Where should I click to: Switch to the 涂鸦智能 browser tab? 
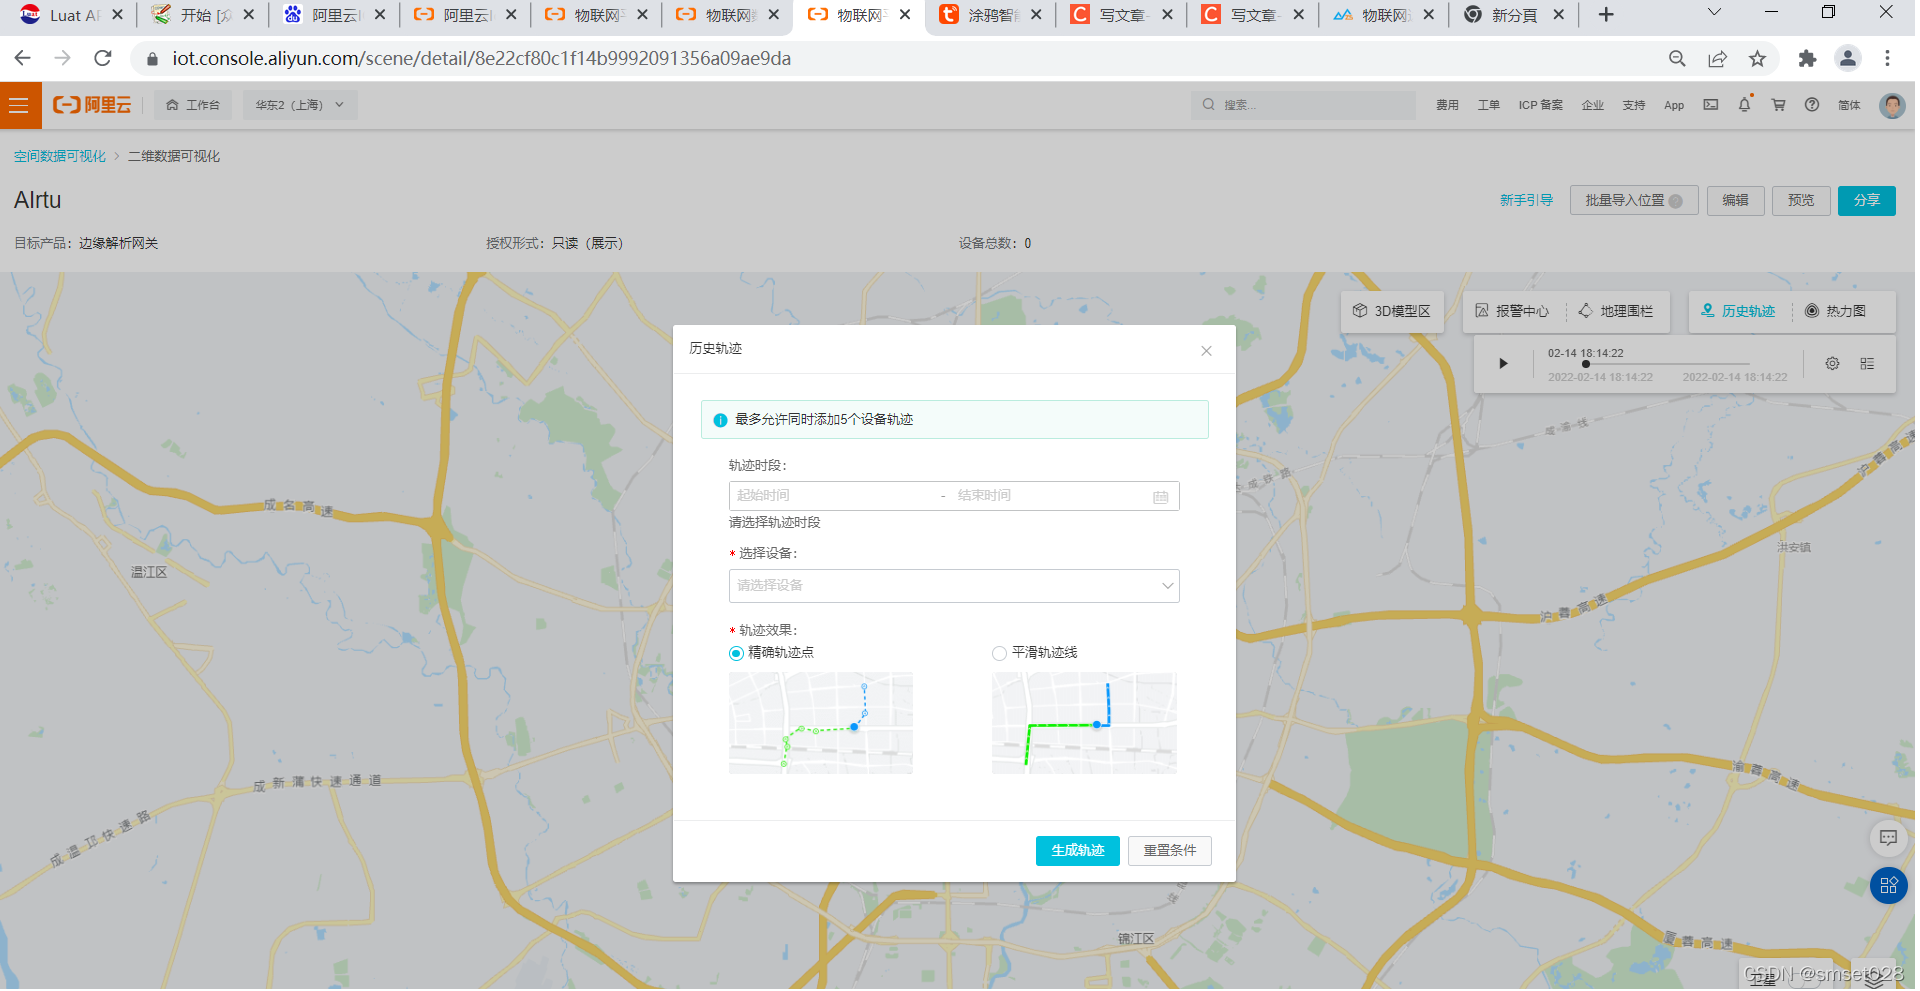point(991,15)
